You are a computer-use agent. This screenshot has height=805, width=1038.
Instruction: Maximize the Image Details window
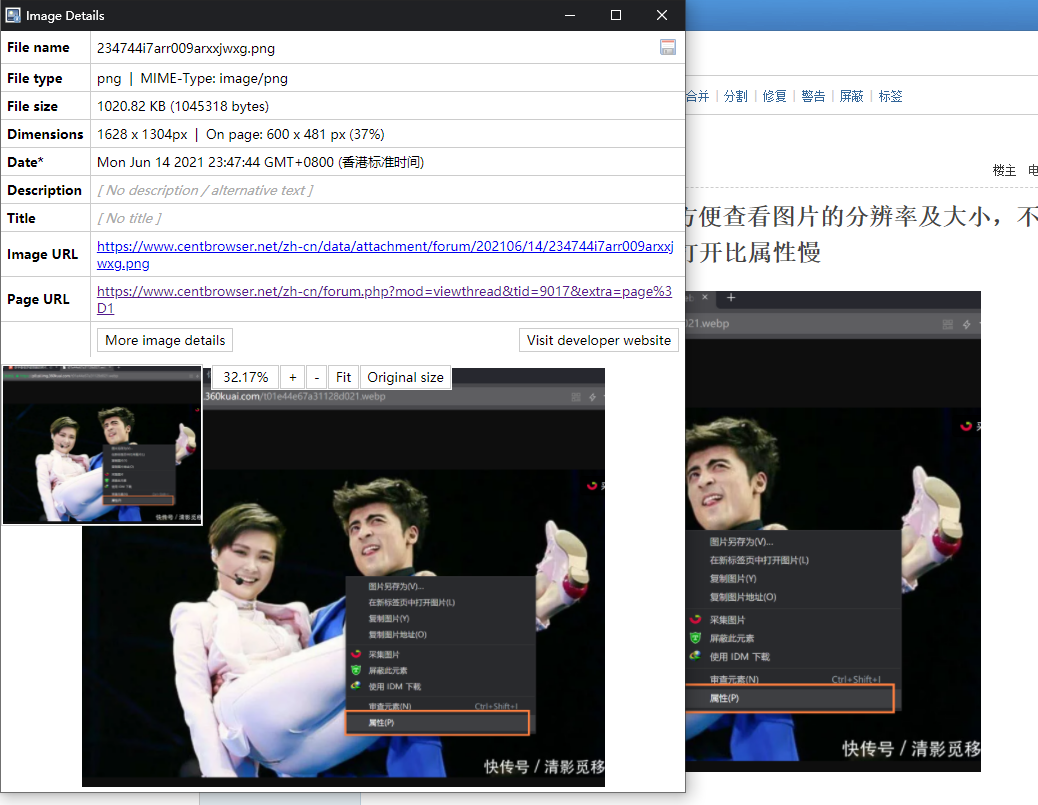point(616,15)
